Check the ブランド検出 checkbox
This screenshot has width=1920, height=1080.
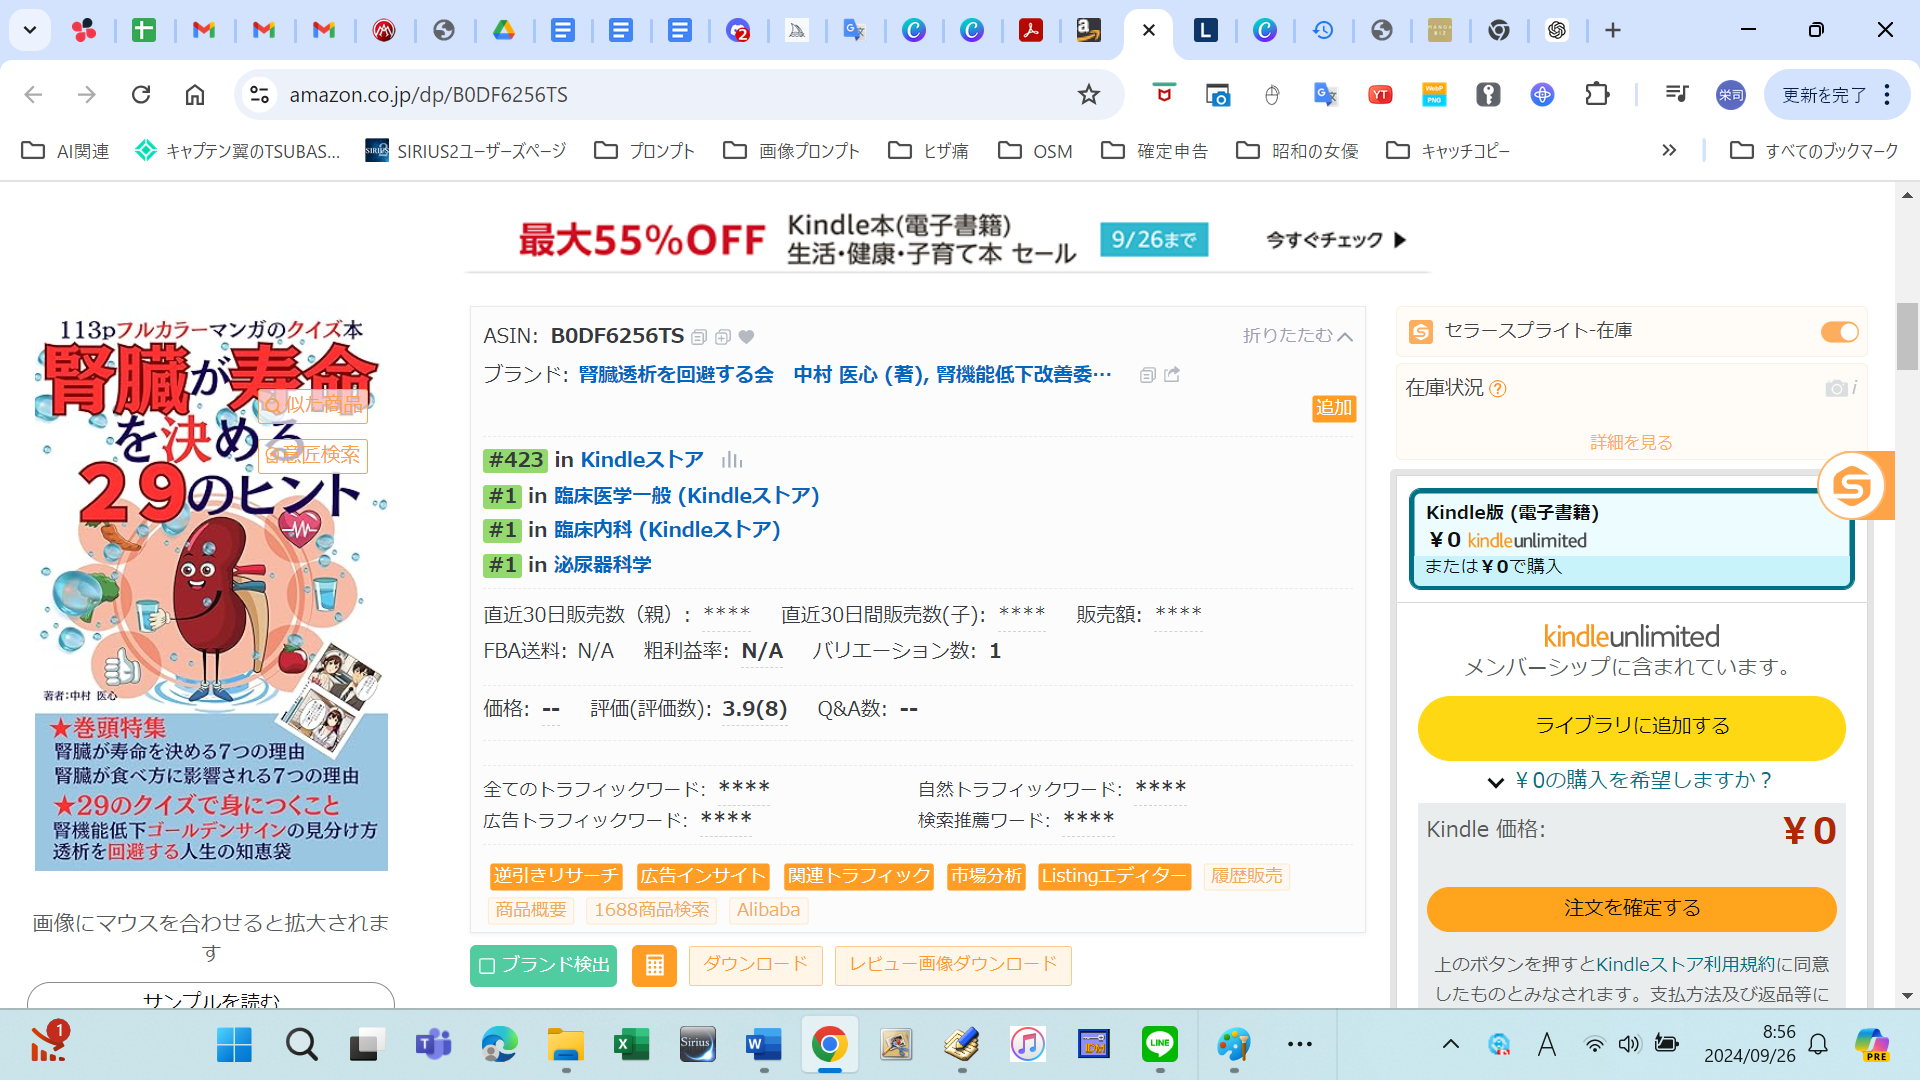click(487, 966)
